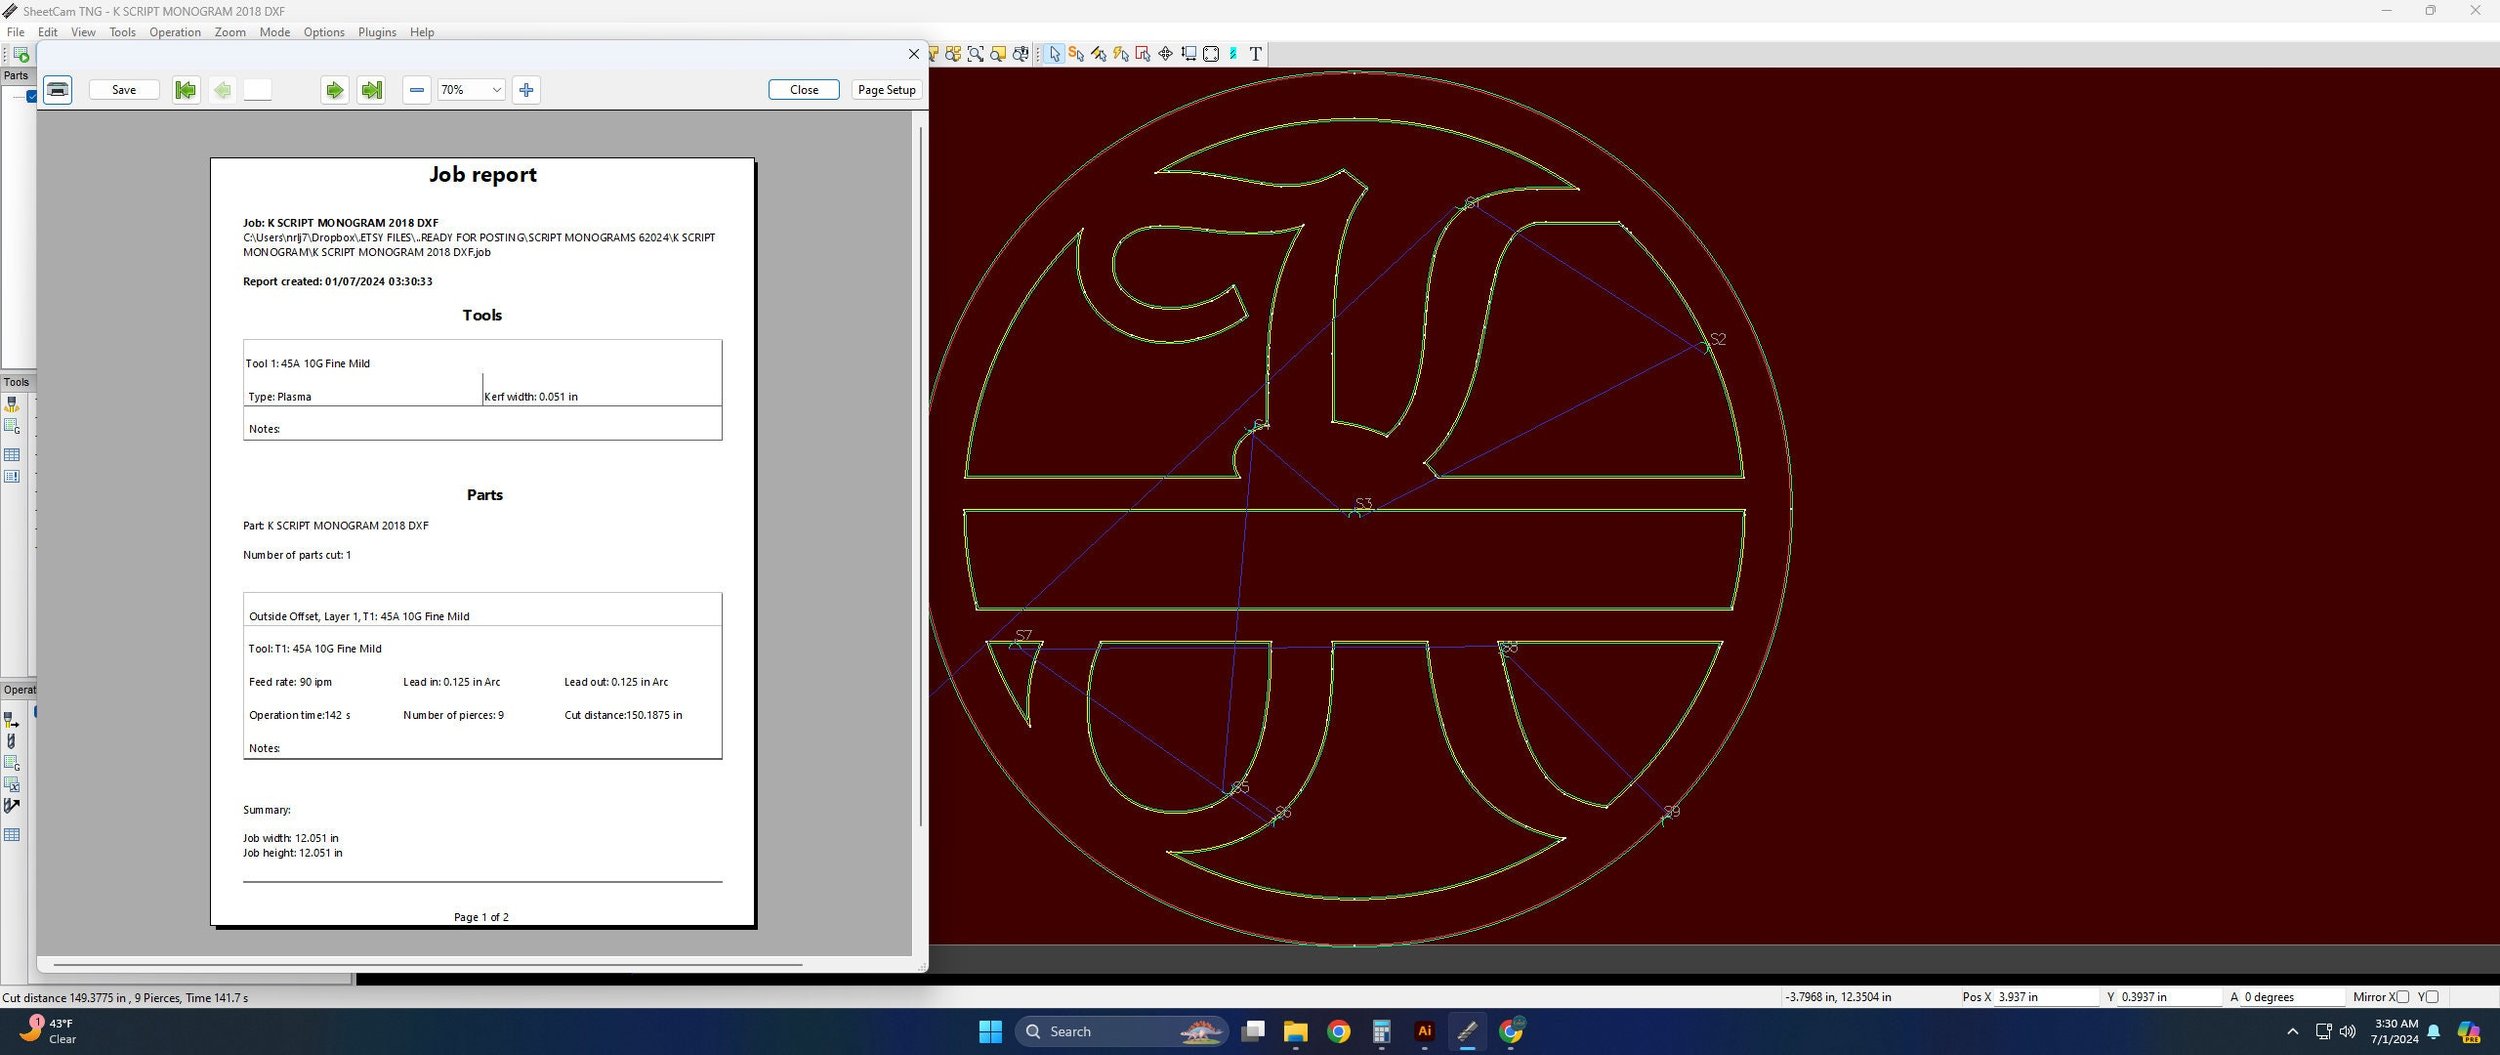
Task: Zoom out preview with minus button
Action: 417,90
